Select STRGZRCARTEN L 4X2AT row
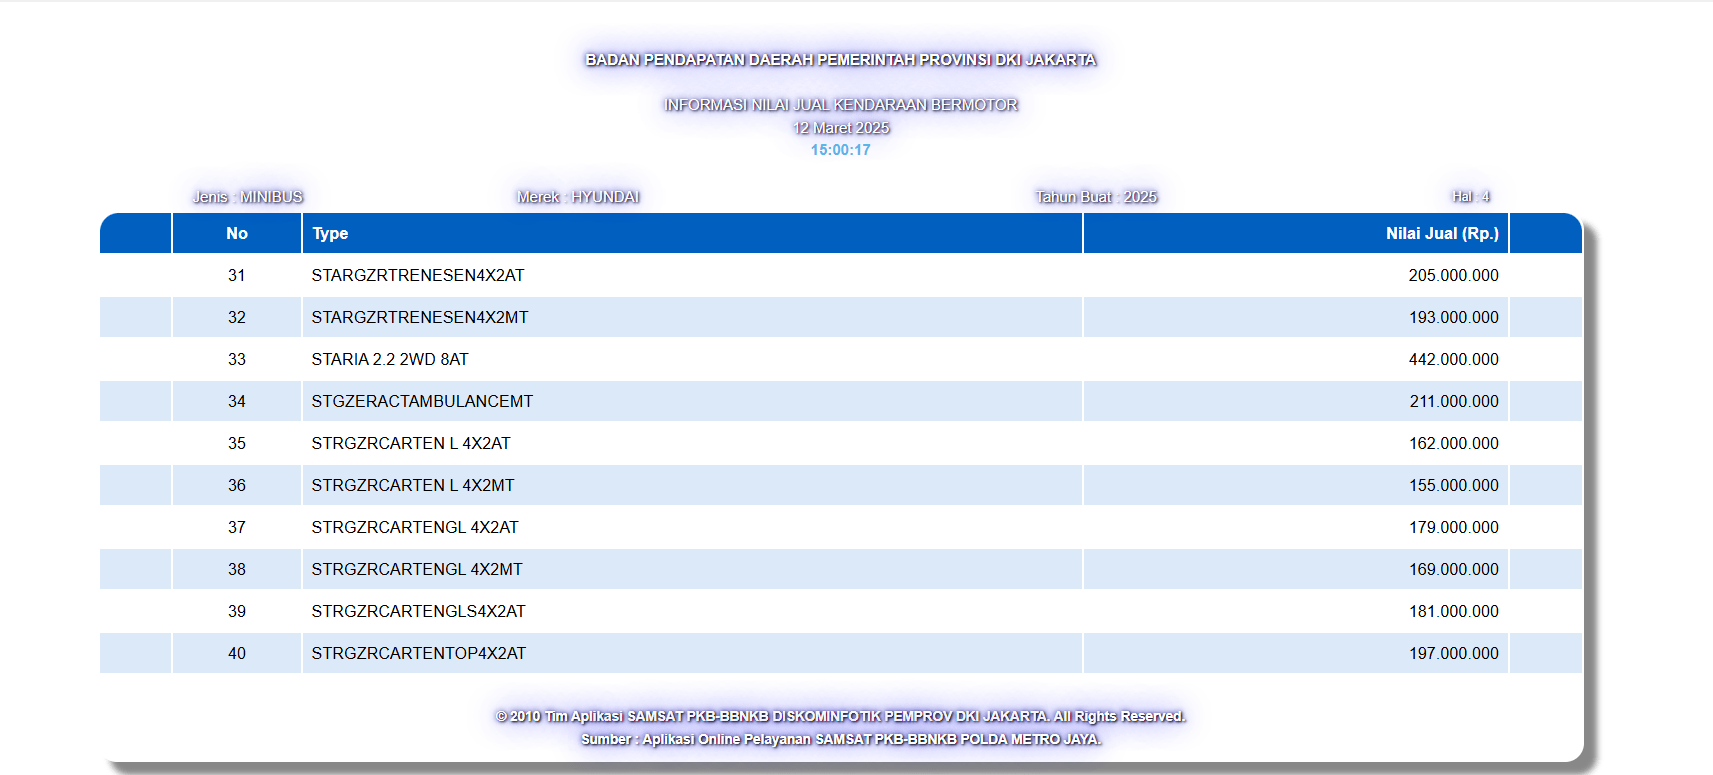Image resolution: width=1713 pixels, height=775 pixels. tap(841, 443)
